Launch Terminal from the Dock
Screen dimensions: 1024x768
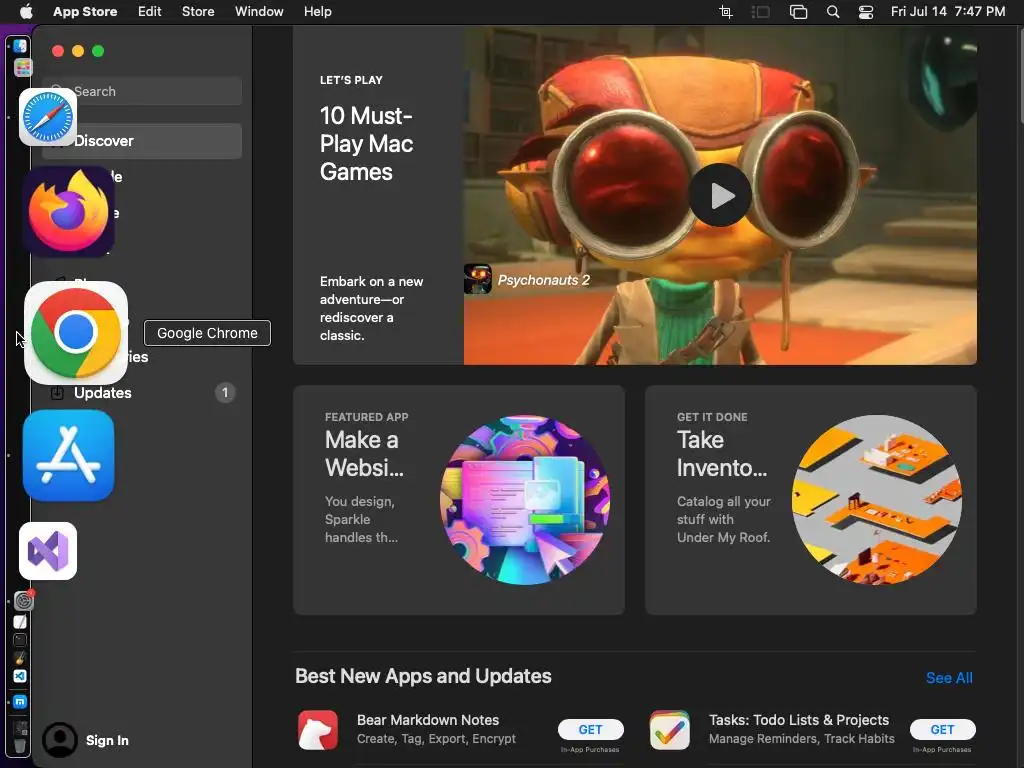click(20, 640)
